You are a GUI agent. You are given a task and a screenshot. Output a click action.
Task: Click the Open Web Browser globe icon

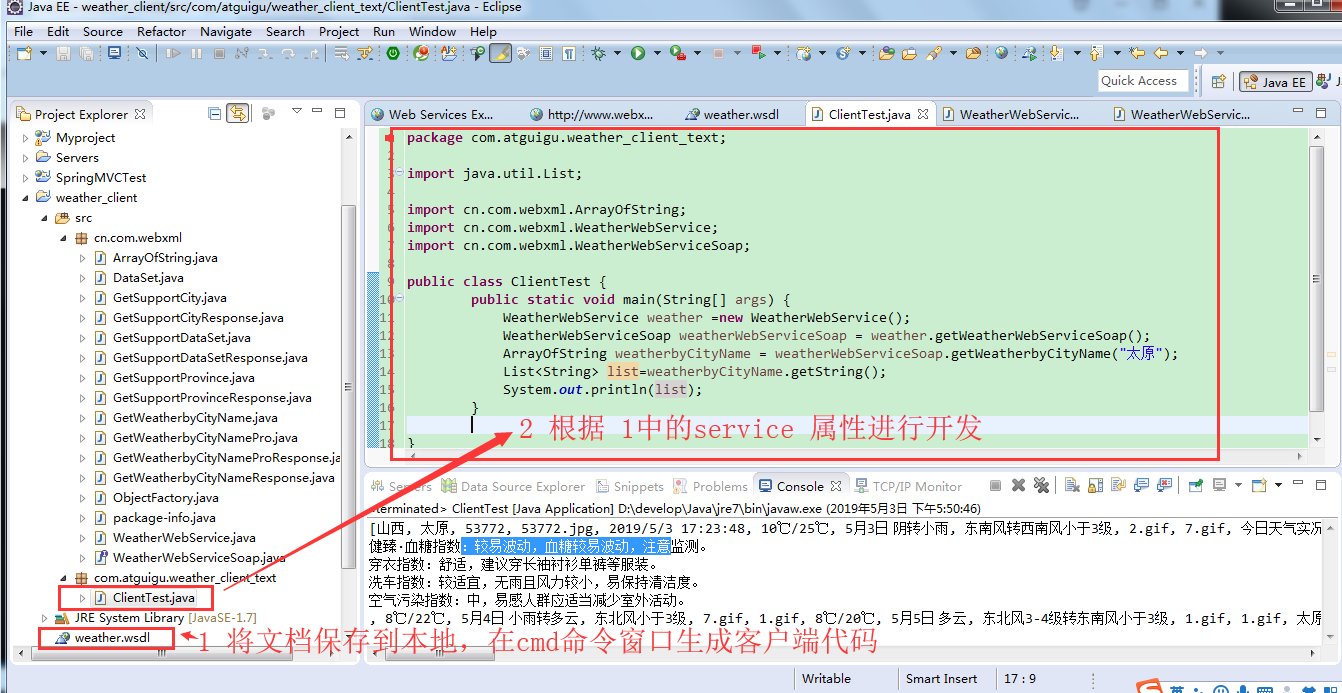[1001, 53]
